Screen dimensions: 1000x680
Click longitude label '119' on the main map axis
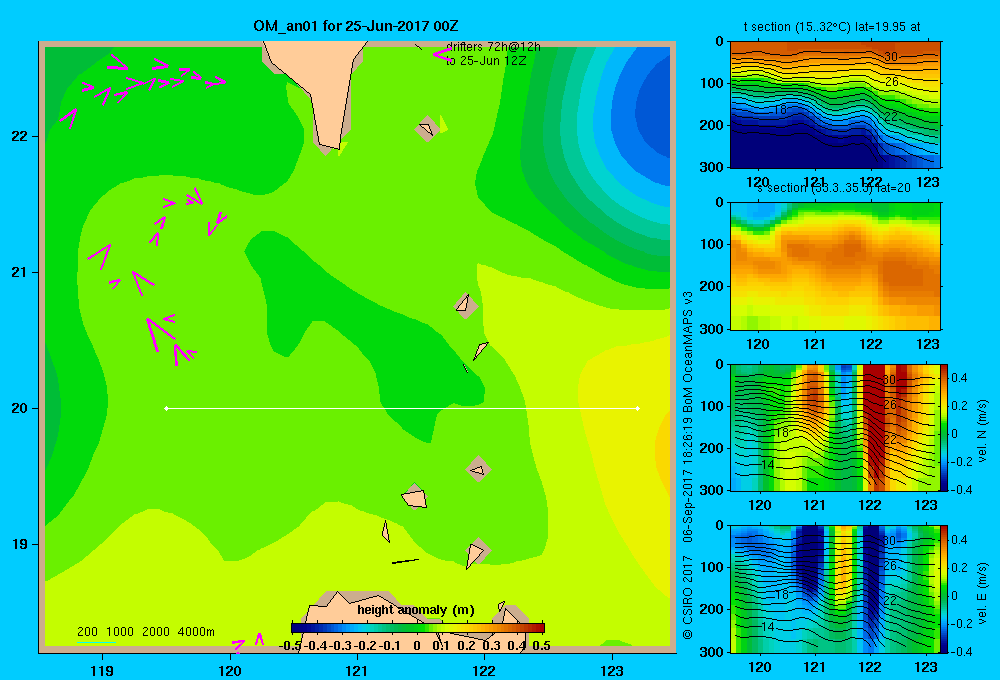point(102,670)
